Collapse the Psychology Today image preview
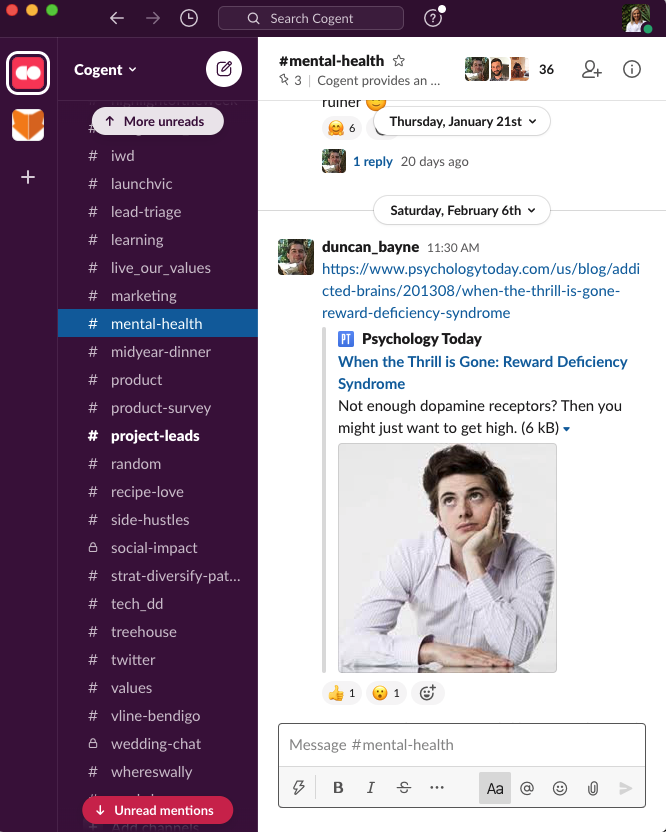This screenshot has width=666, height=832. (567, 429)
